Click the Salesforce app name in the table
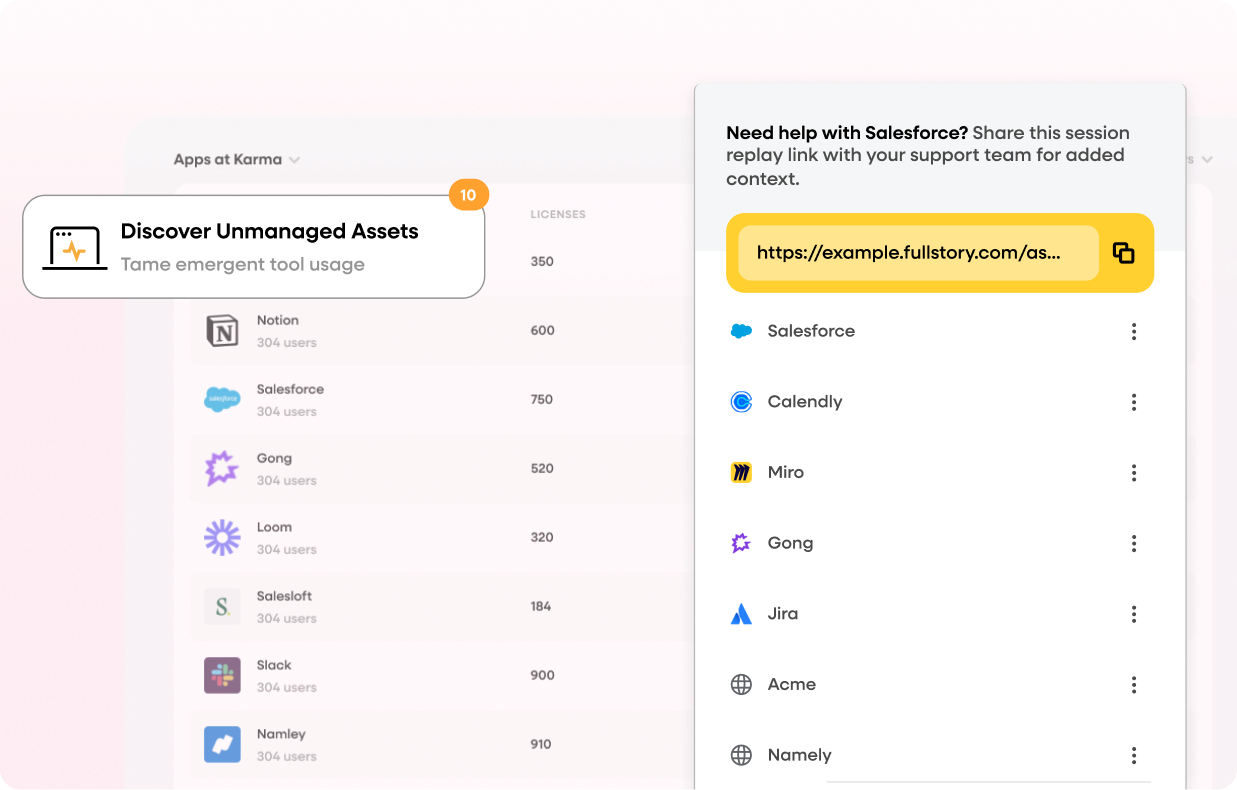 coord(290,389)
